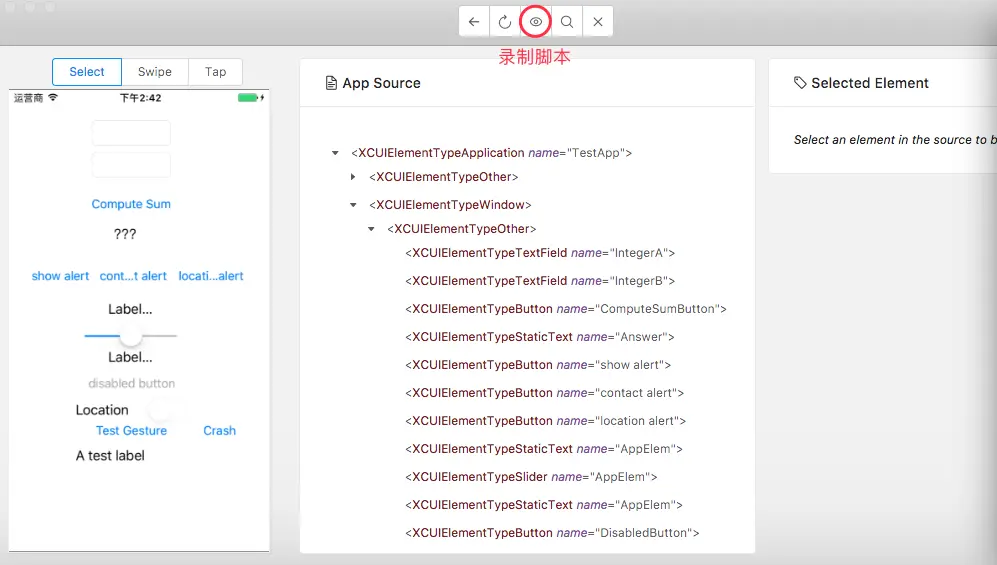Select the XCUIElementTypeWindow row text
This screenshot has width=997, height=565.
coord(450,205)
